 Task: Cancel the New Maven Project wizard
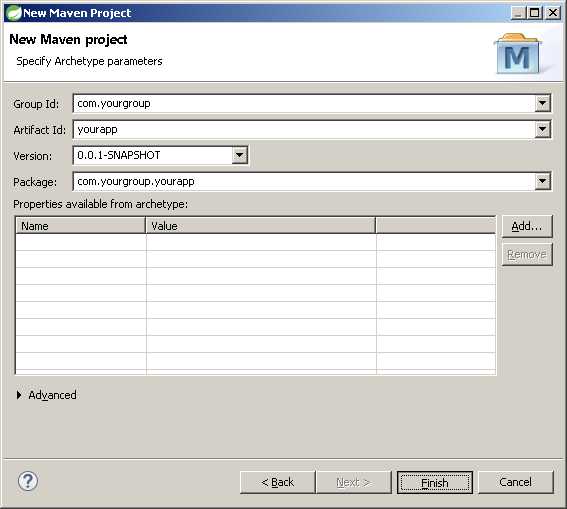pyautogui.click(x=516, y=482)
